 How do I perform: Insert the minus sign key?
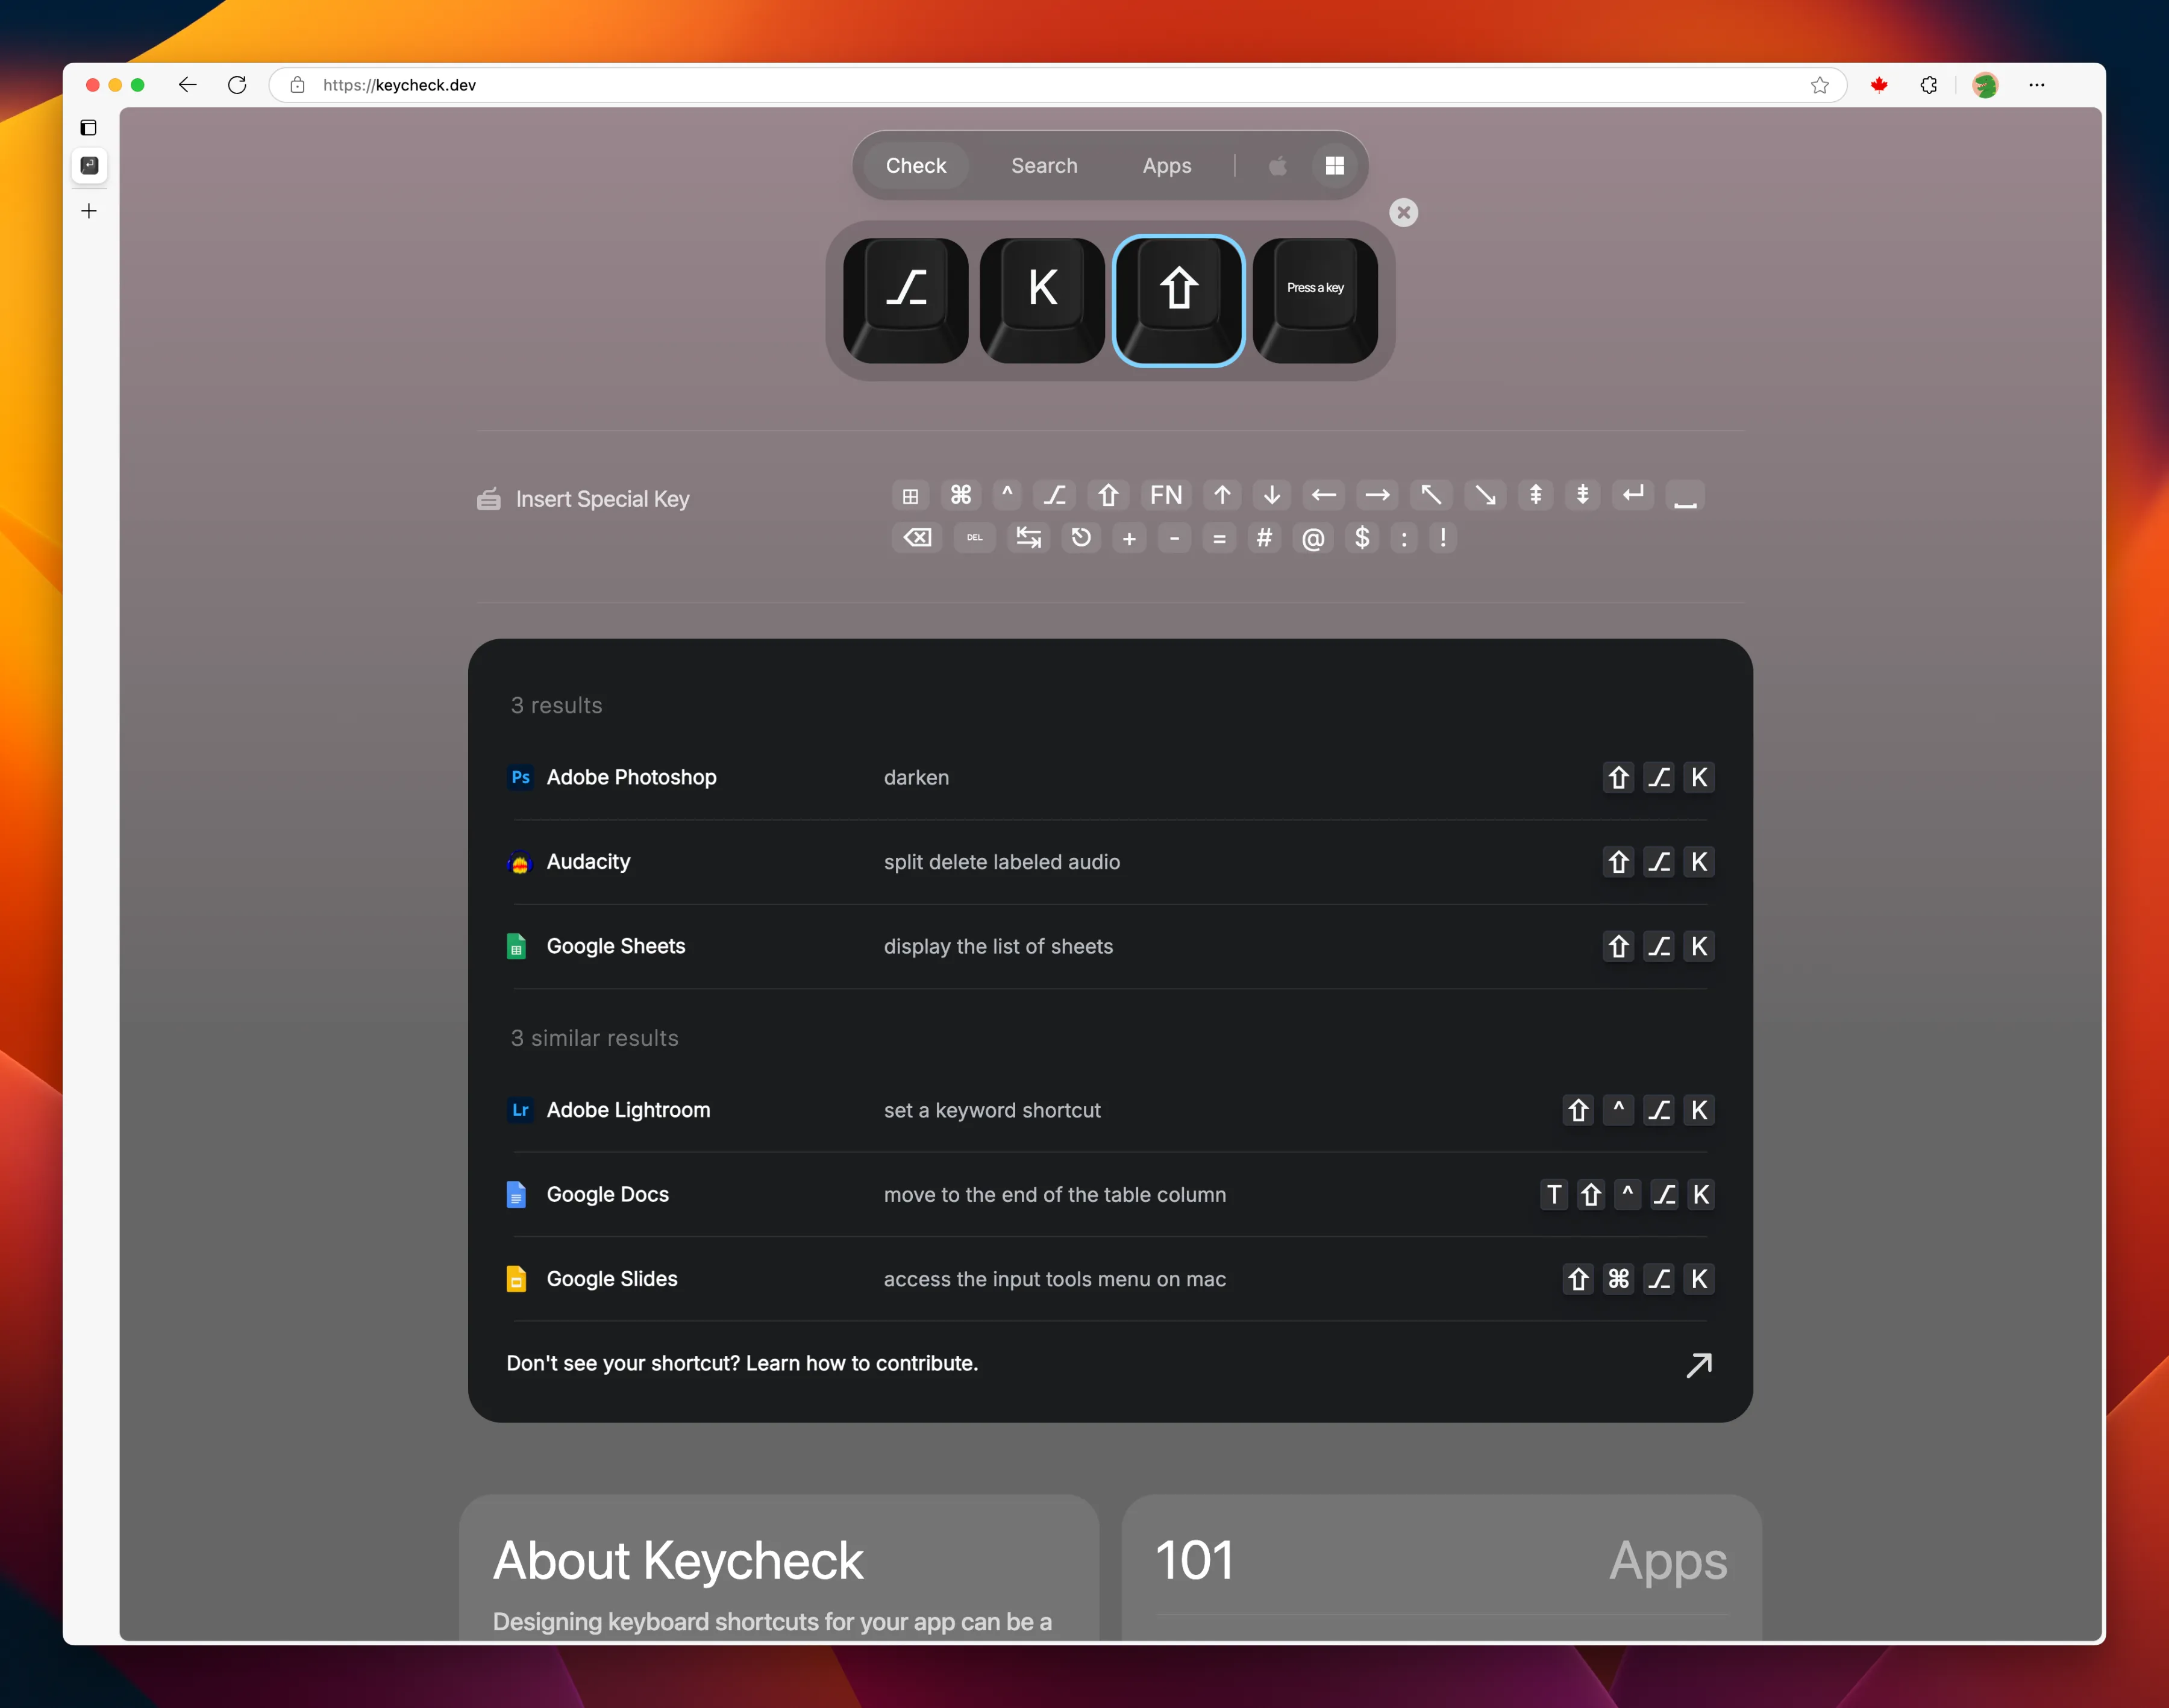point(1174,538)
